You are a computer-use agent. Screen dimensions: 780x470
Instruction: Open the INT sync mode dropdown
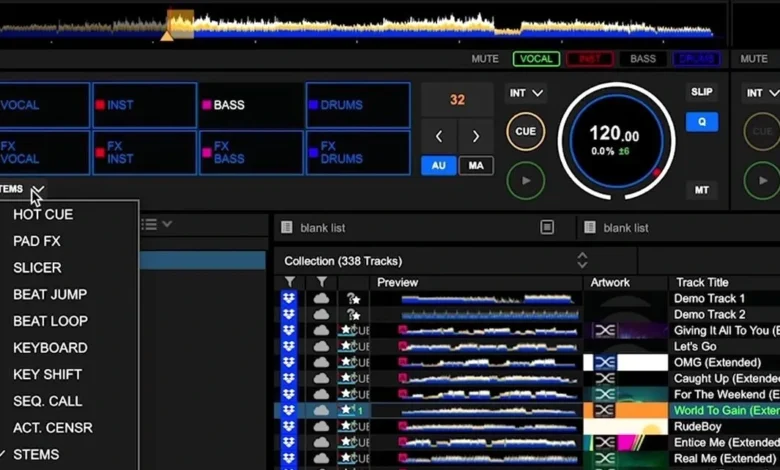tap(526, 94)
